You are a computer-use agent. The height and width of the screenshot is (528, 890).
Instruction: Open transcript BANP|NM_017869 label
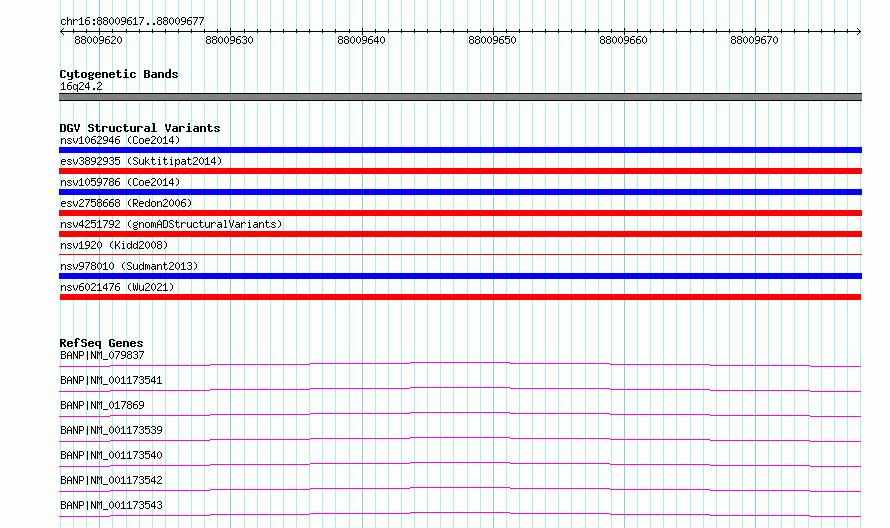coord(102,405)
